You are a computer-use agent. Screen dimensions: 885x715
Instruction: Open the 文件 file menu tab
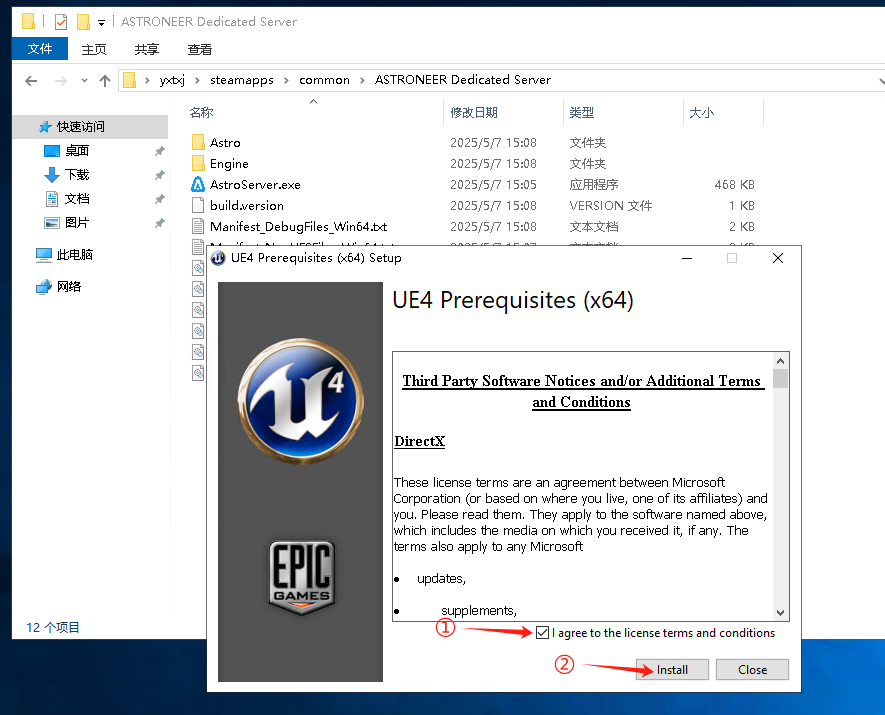pyautogui.click(x=40, y=49)
